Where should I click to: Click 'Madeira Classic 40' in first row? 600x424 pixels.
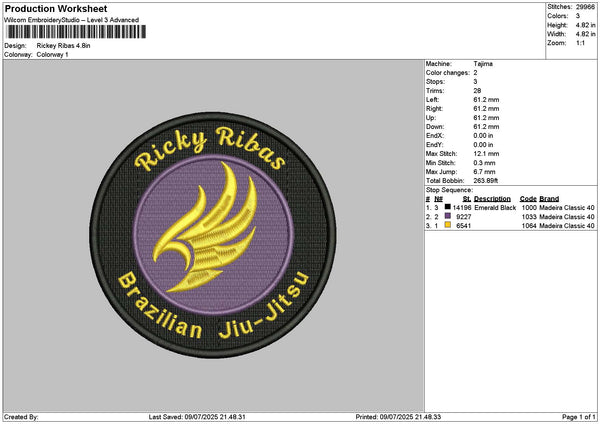click(x=567, y=208)
